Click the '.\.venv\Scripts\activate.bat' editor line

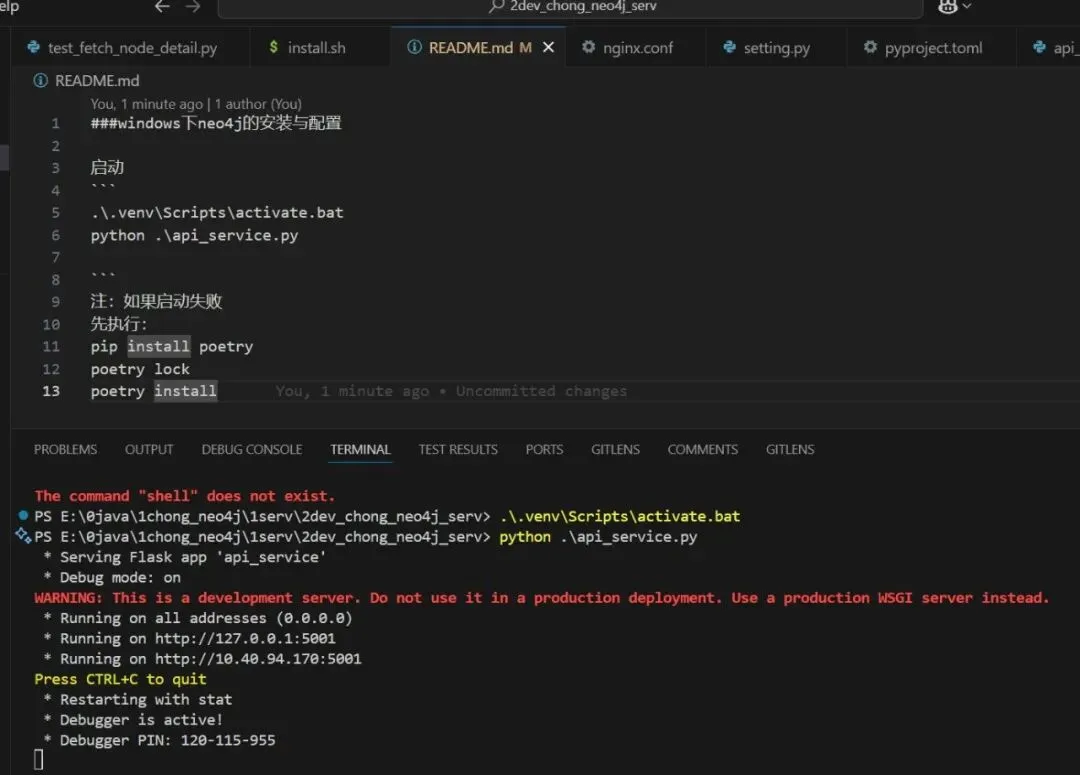[x=217, y=213]
